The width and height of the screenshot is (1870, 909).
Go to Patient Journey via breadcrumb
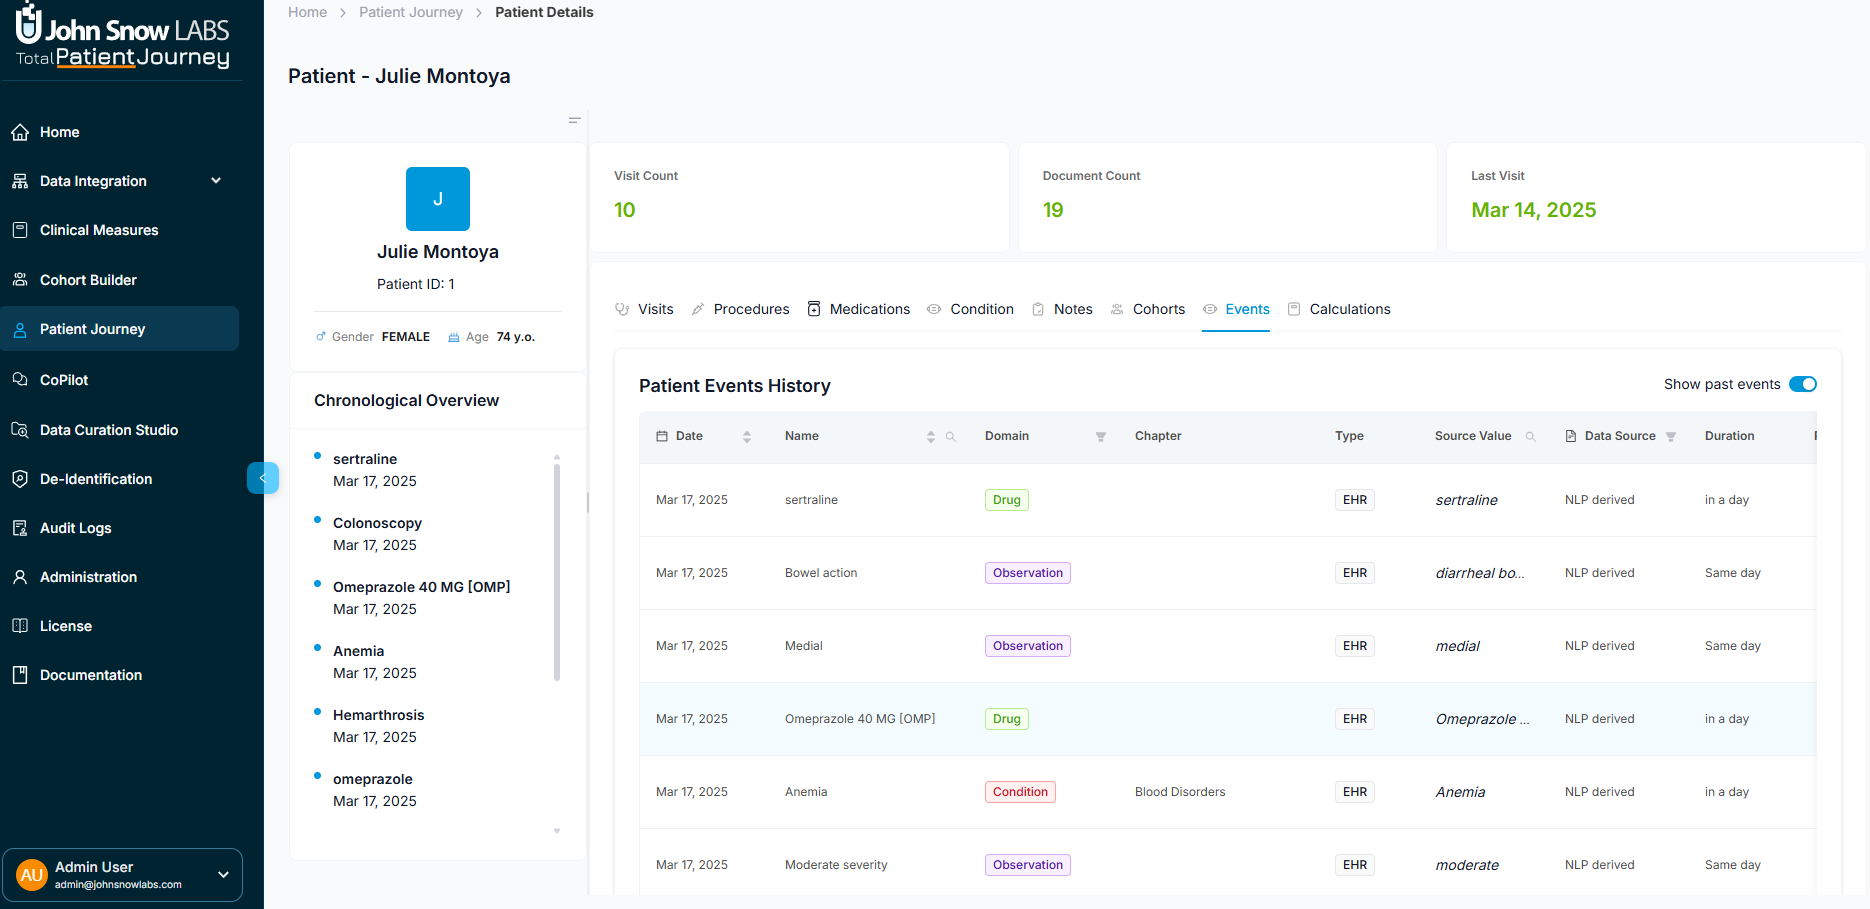(411, 12)
